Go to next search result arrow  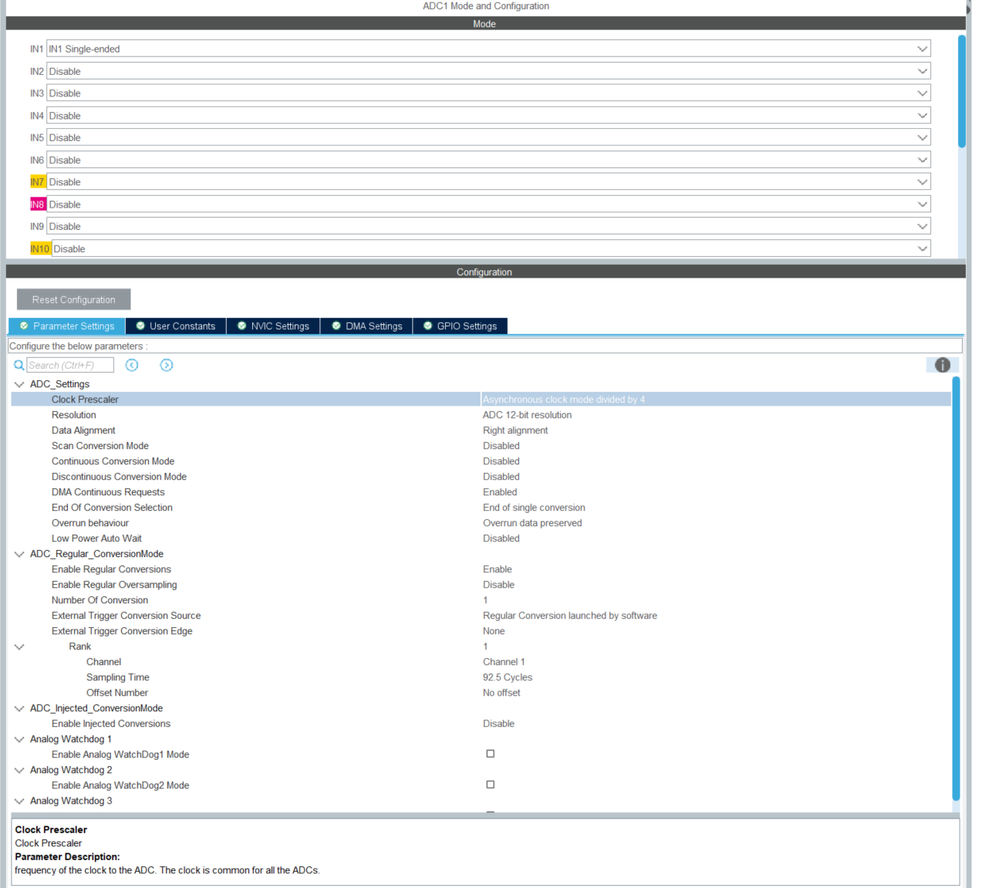pos(166,365)
